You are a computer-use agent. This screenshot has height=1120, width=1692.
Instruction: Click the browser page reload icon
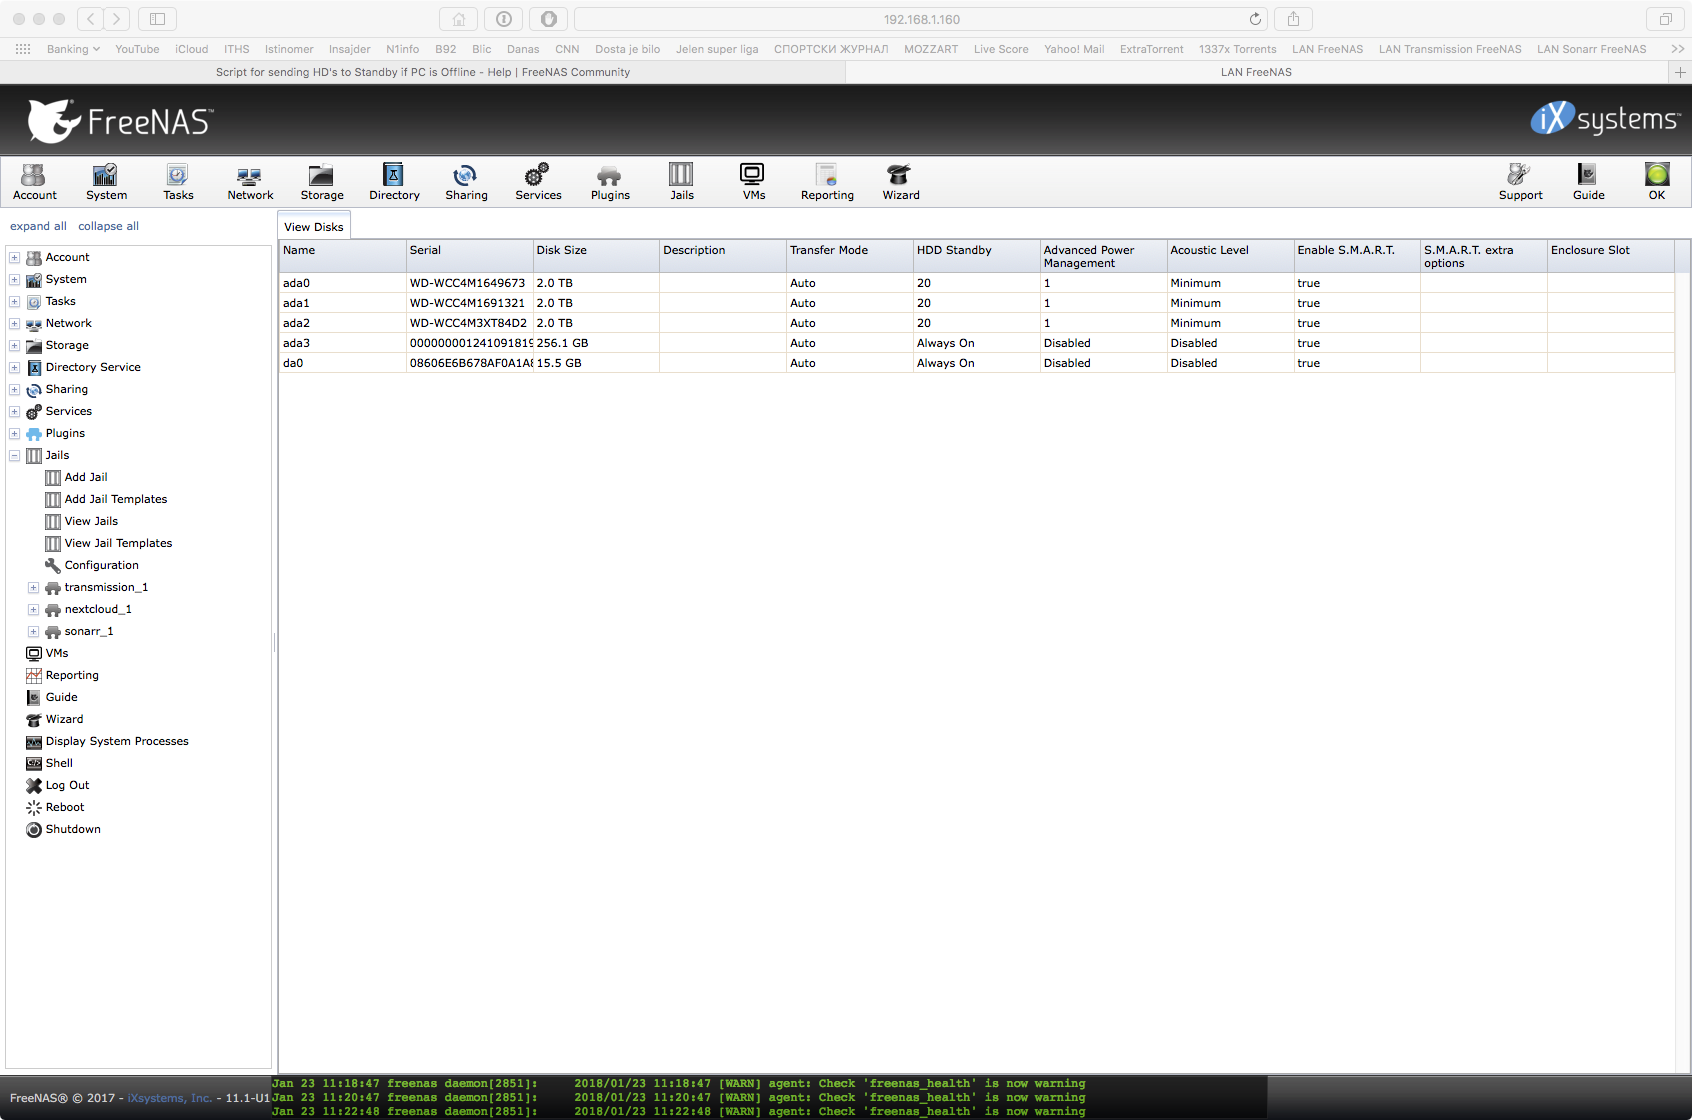tap(1255, 19)
